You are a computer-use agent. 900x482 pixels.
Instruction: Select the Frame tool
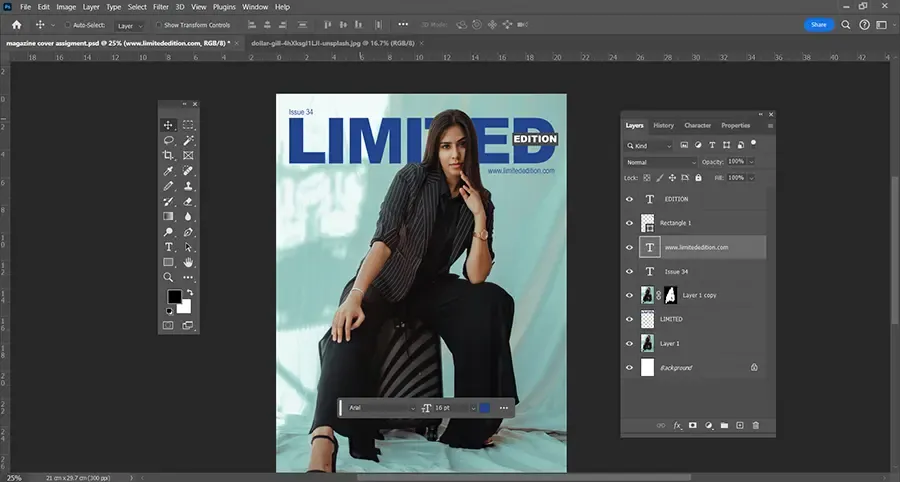coord(188,156)
